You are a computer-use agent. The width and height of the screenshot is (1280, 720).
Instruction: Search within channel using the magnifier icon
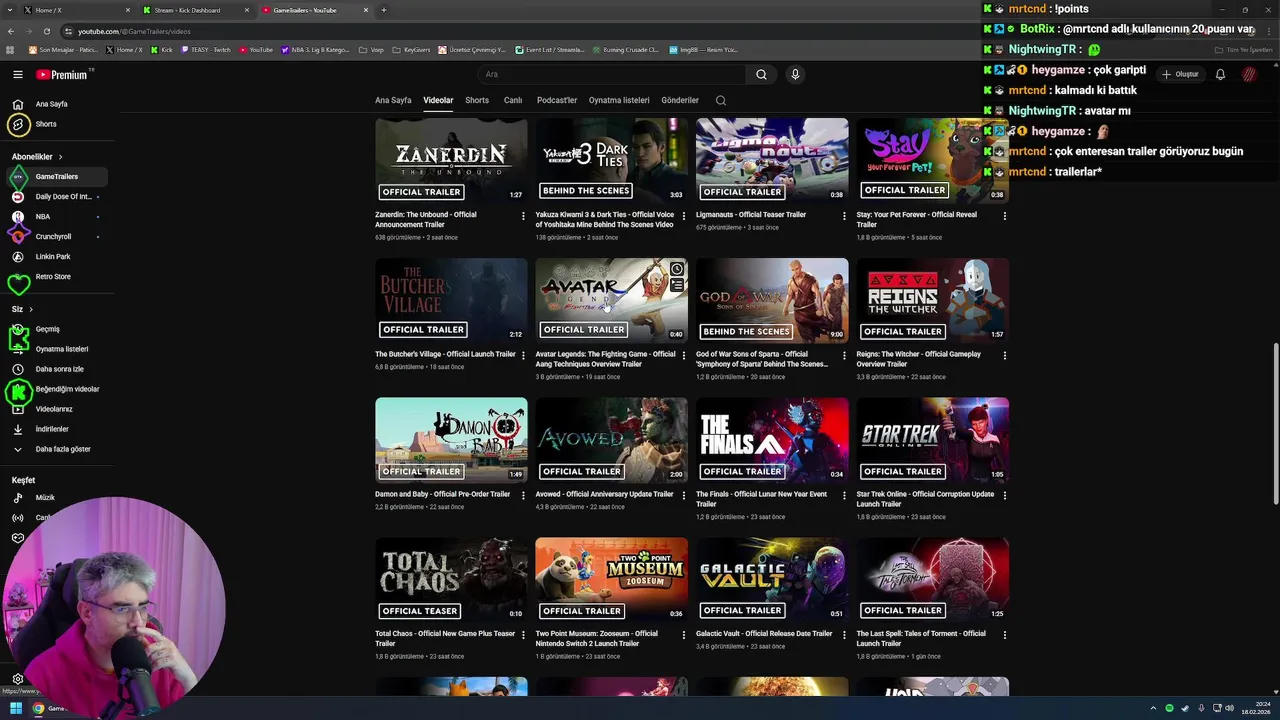tap(721, 100)
